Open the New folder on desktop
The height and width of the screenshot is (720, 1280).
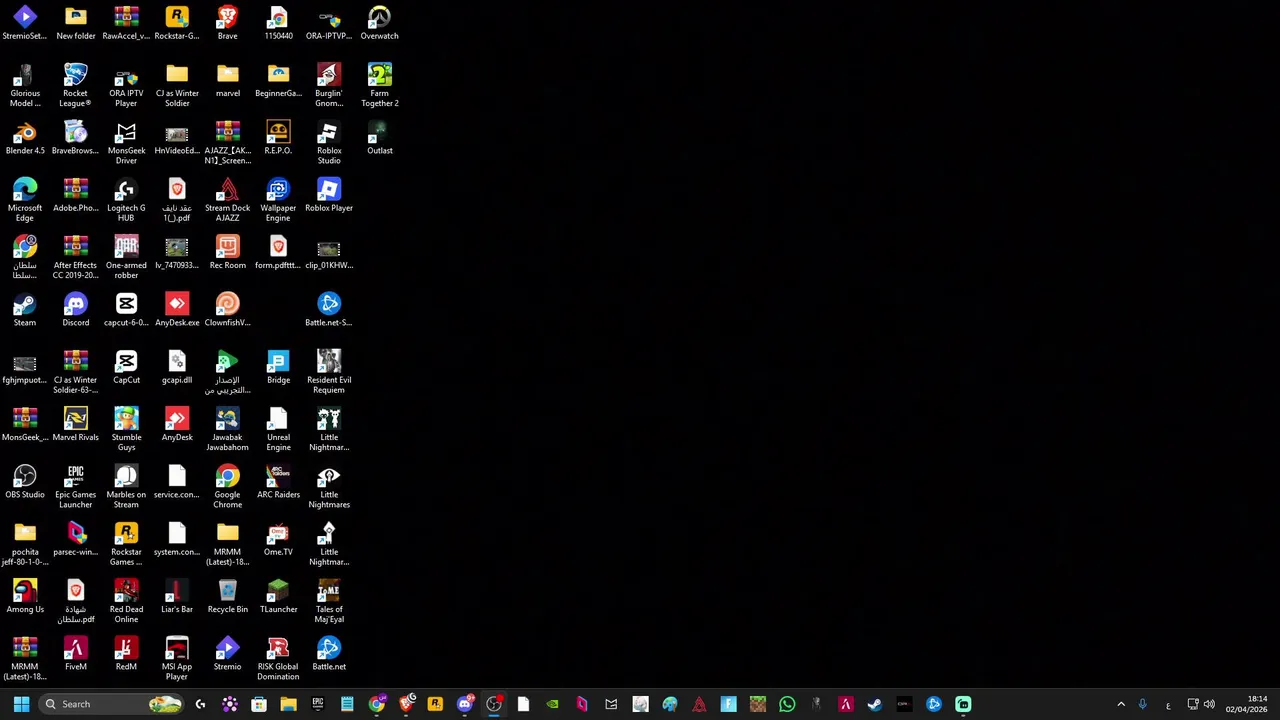tap(75, 23)
